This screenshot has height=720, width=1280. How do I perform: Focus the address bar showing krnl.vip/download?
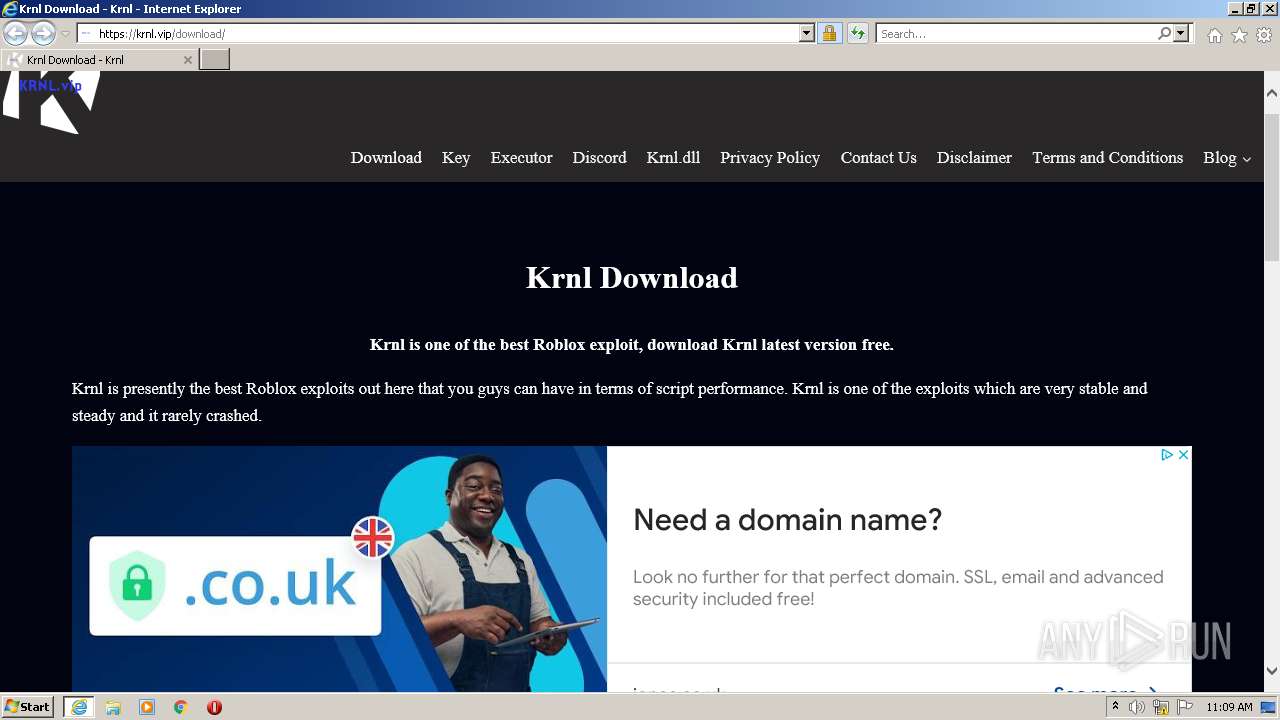438,33
